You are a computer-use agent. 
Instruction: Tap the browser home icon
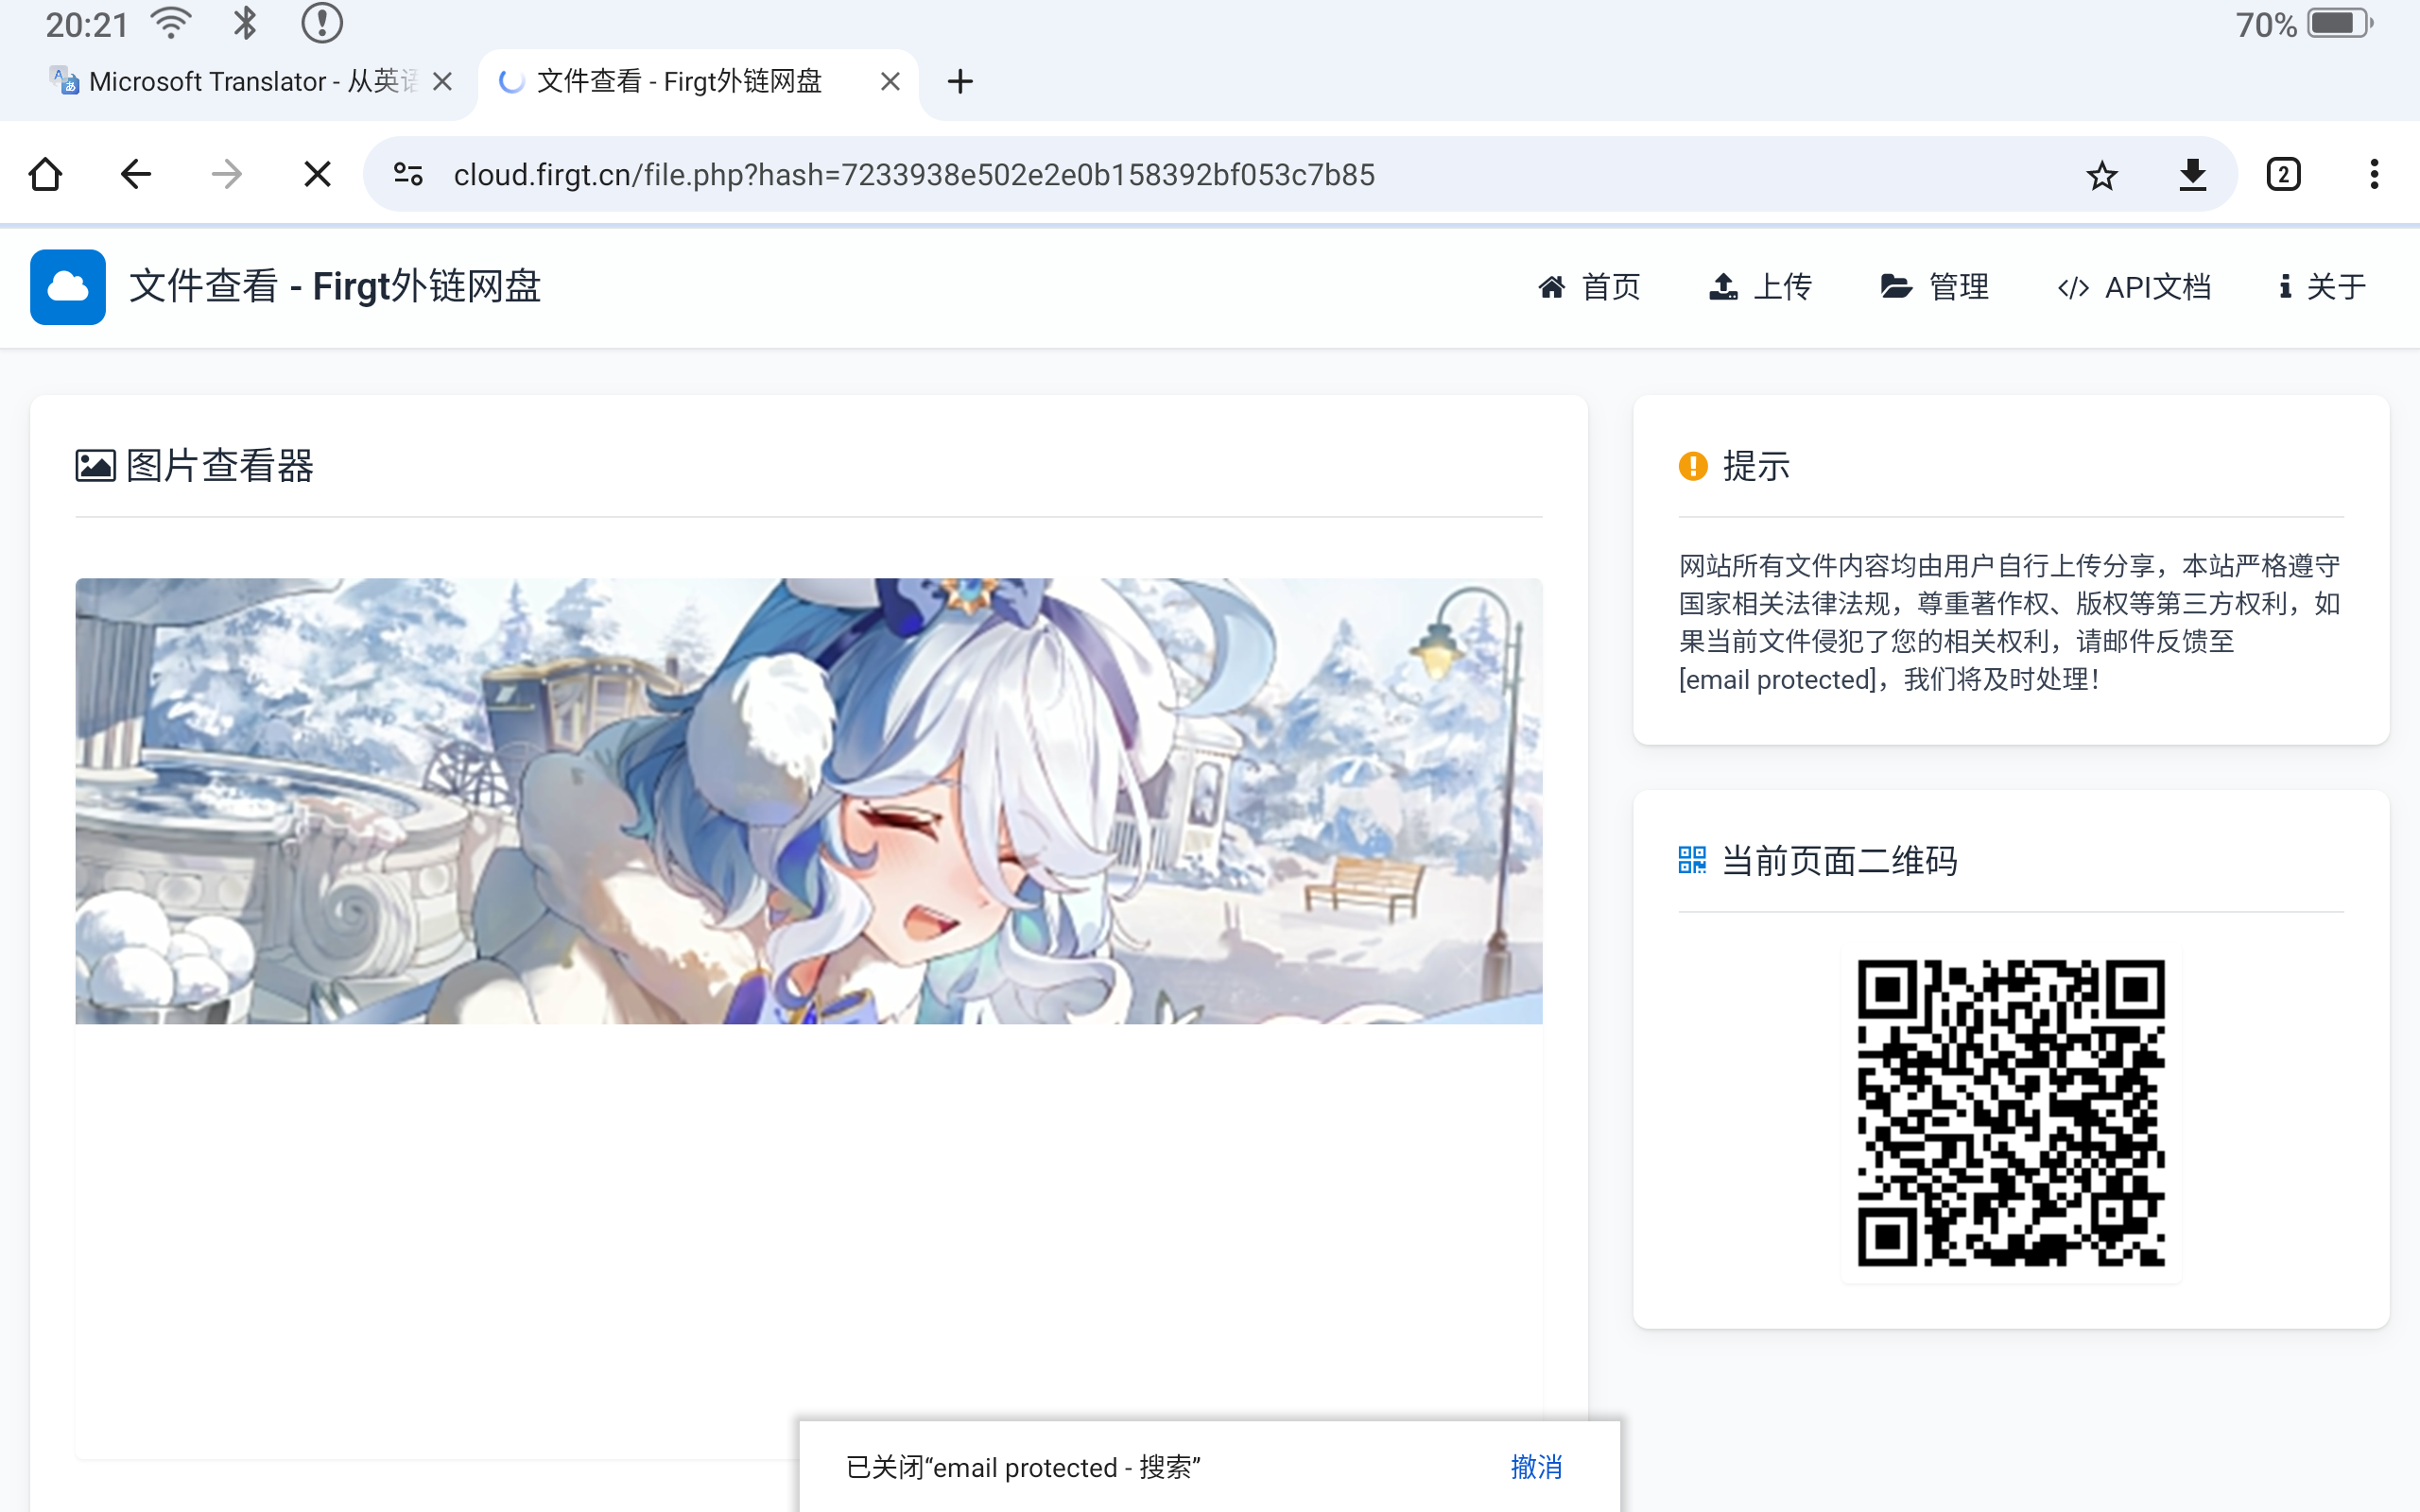[46, 175]
